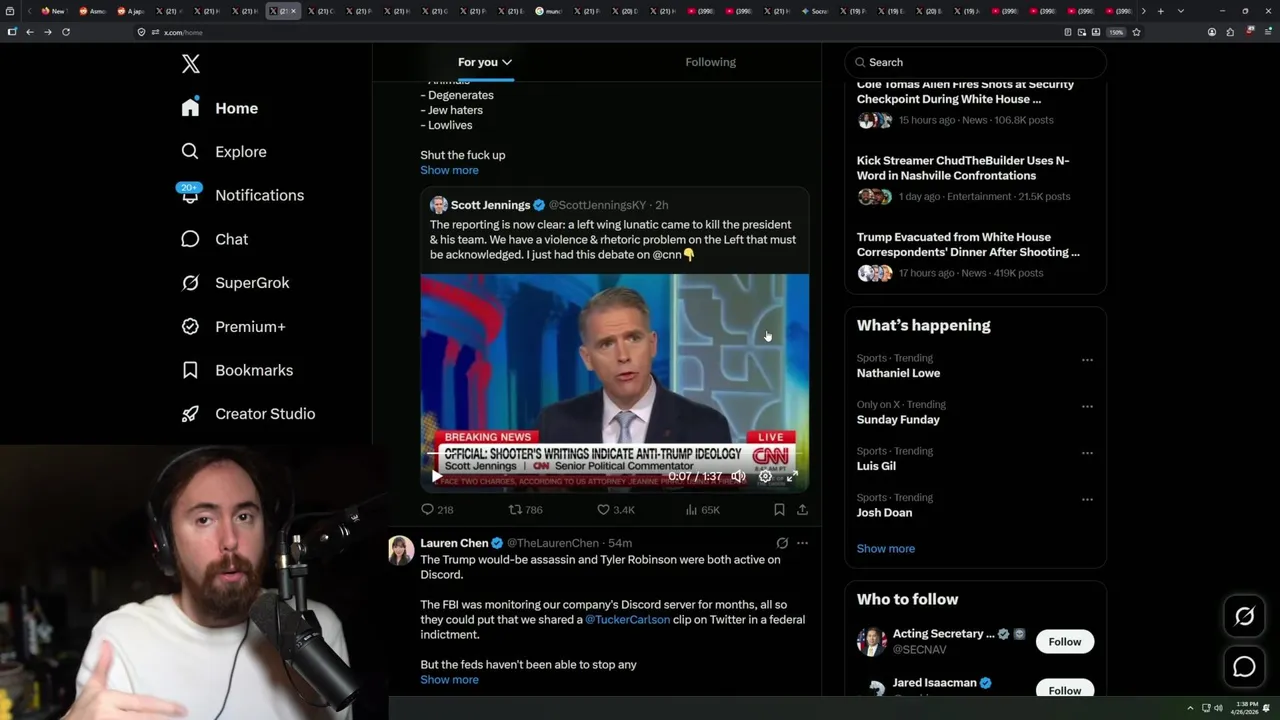Open the For you dropdown chevron
The image size is (1280, 720).
pyautogui.click(x=507, y=62)
